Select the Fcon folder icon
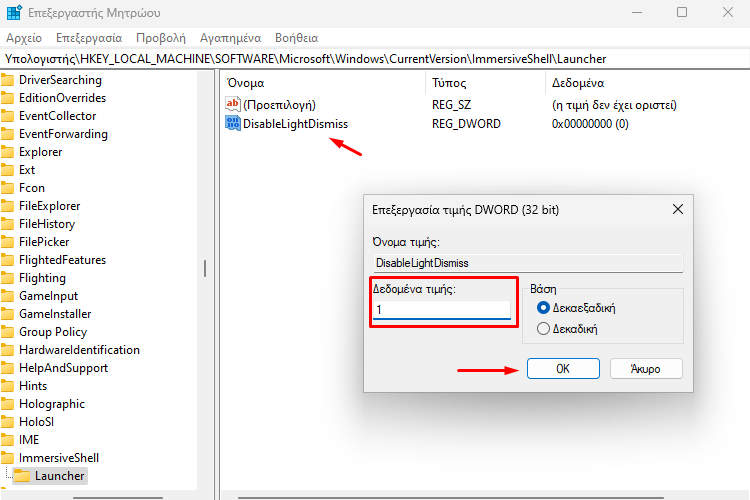 click(7, 188)
